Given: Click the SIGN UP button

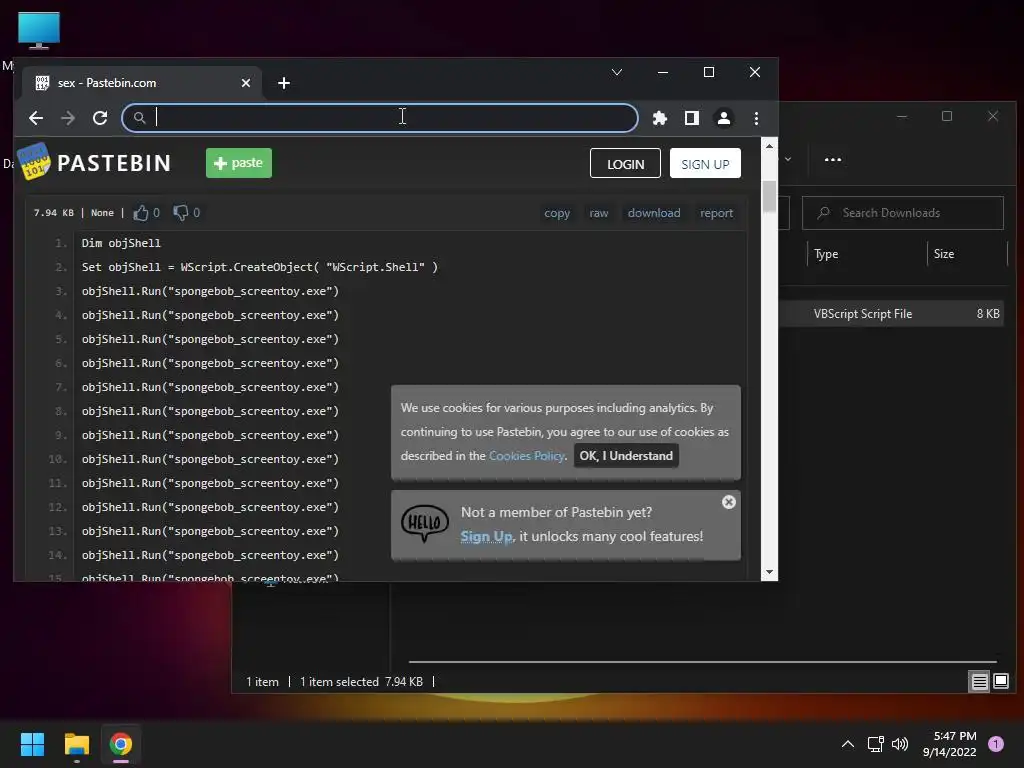Looking at the screenshot, I should tap(705, 164).
